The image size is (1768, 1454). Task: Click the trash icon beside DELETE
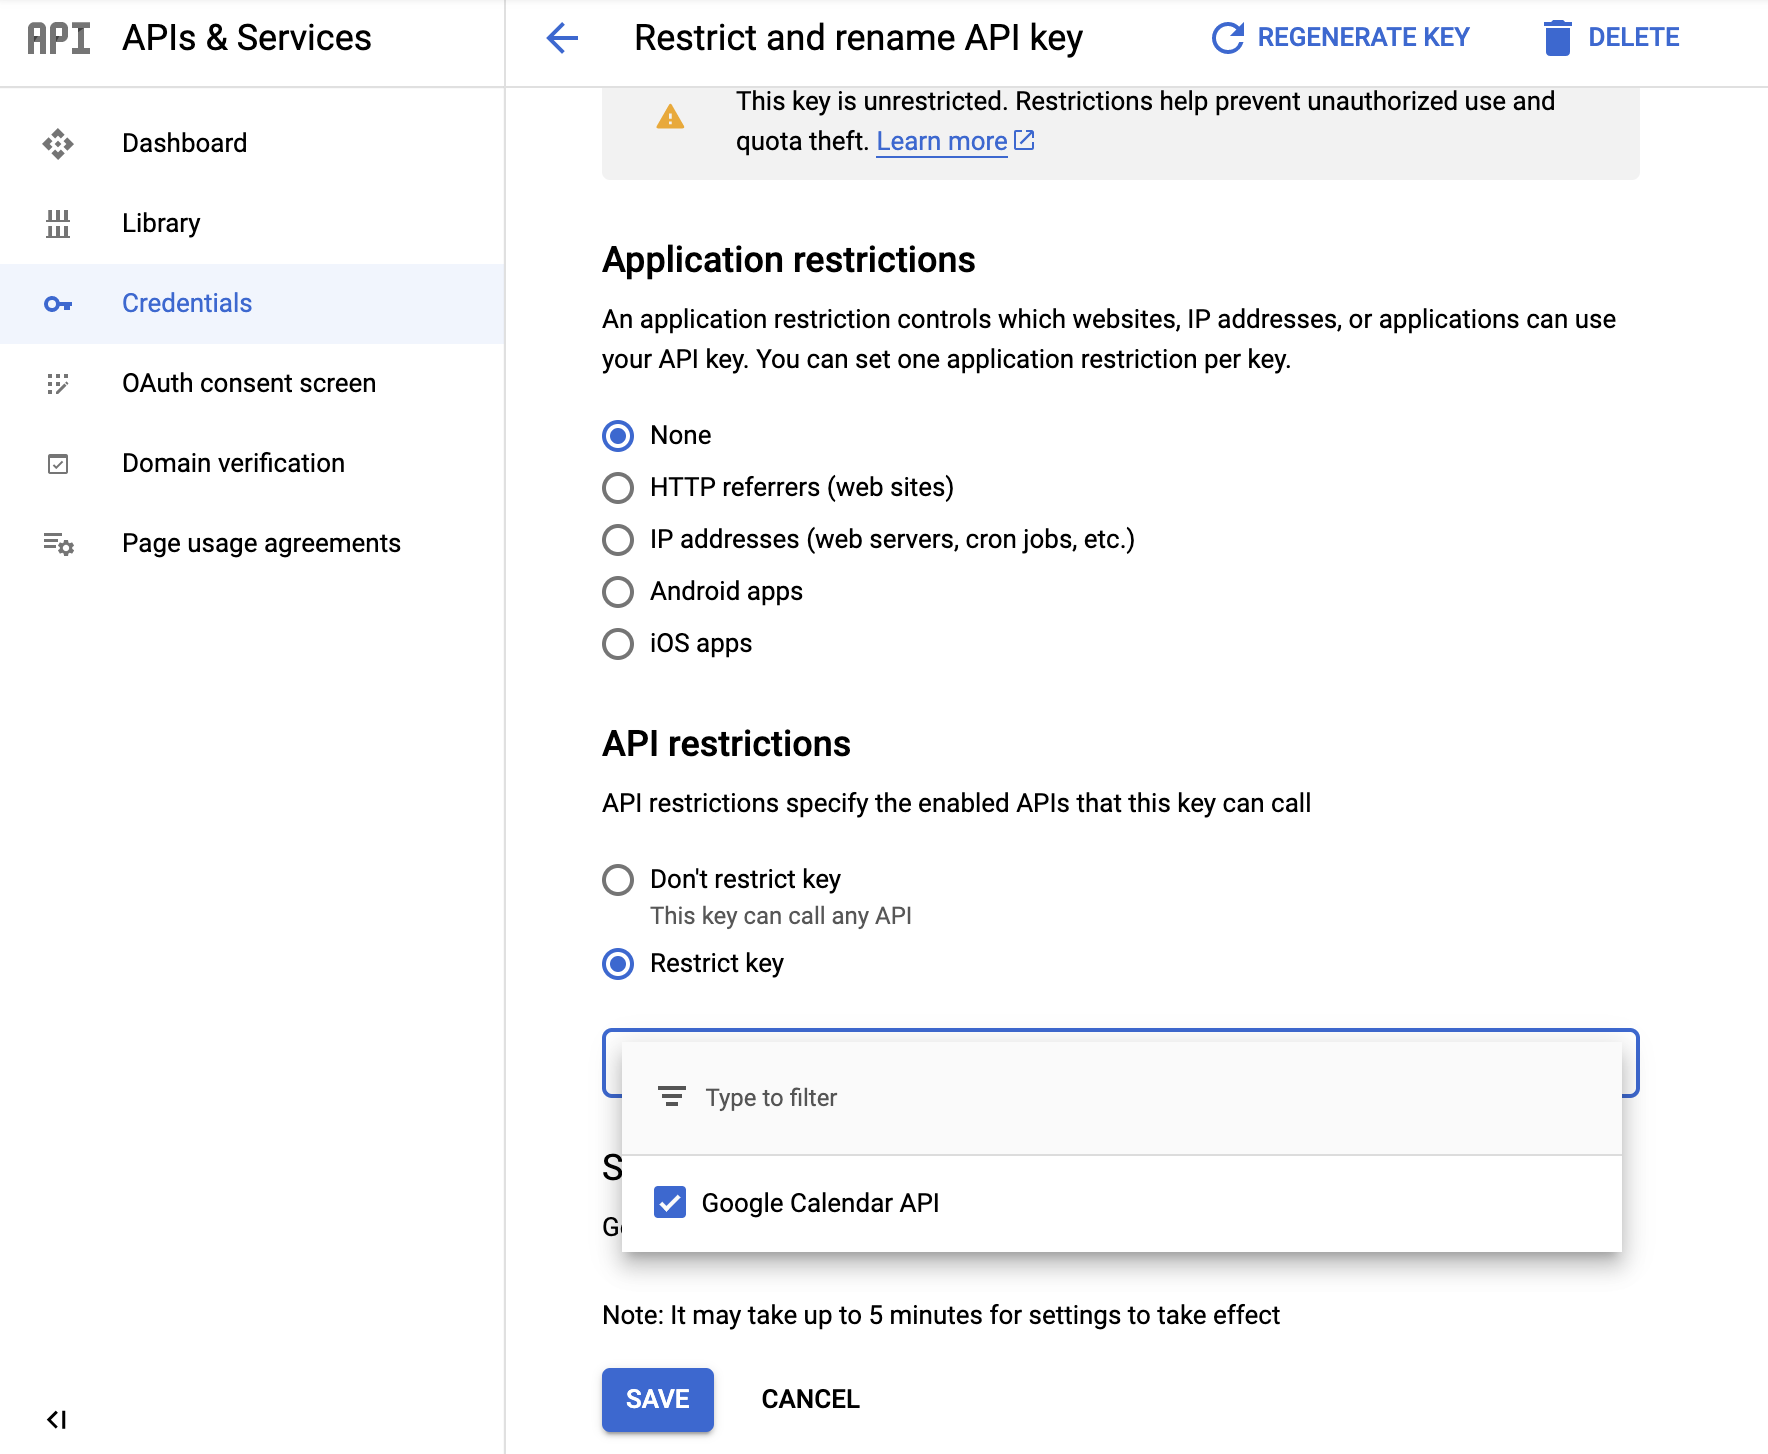(x=1557, y=38)
